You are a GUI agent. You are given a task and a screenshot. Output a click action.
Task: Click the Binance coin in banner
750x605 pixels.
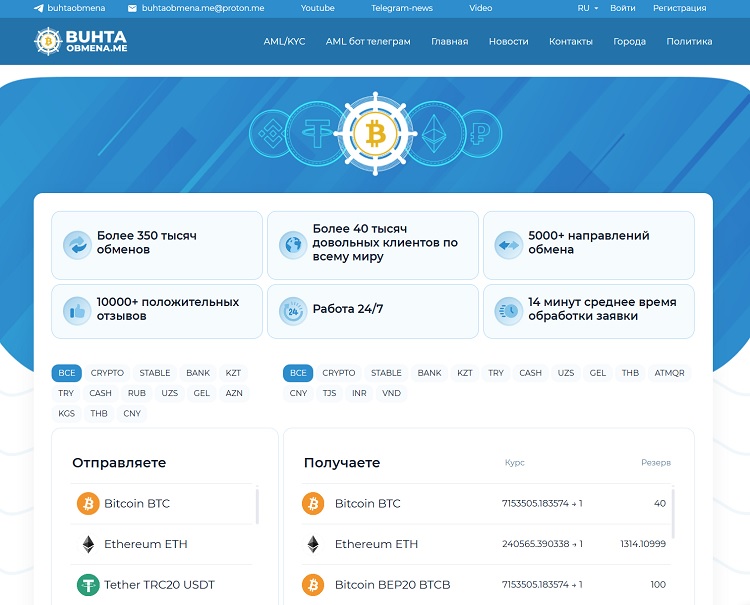(x=269, y=132)
